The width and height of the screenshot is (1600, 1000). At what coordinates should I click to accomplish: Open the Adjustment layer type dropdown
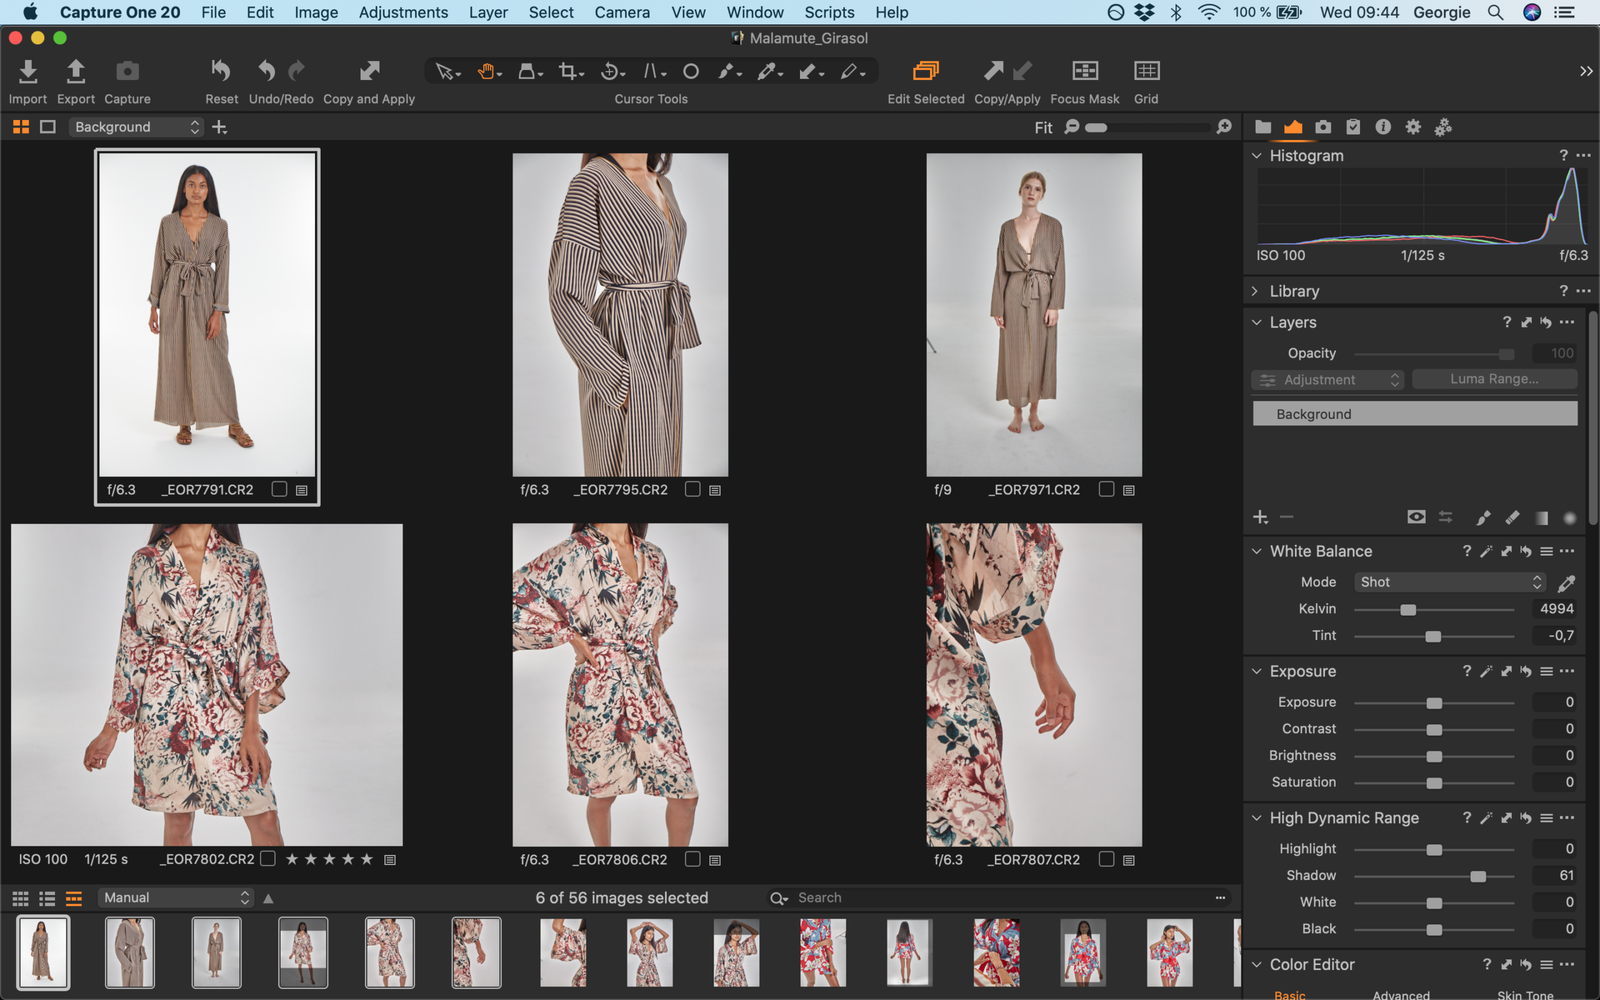[1328, 380]
